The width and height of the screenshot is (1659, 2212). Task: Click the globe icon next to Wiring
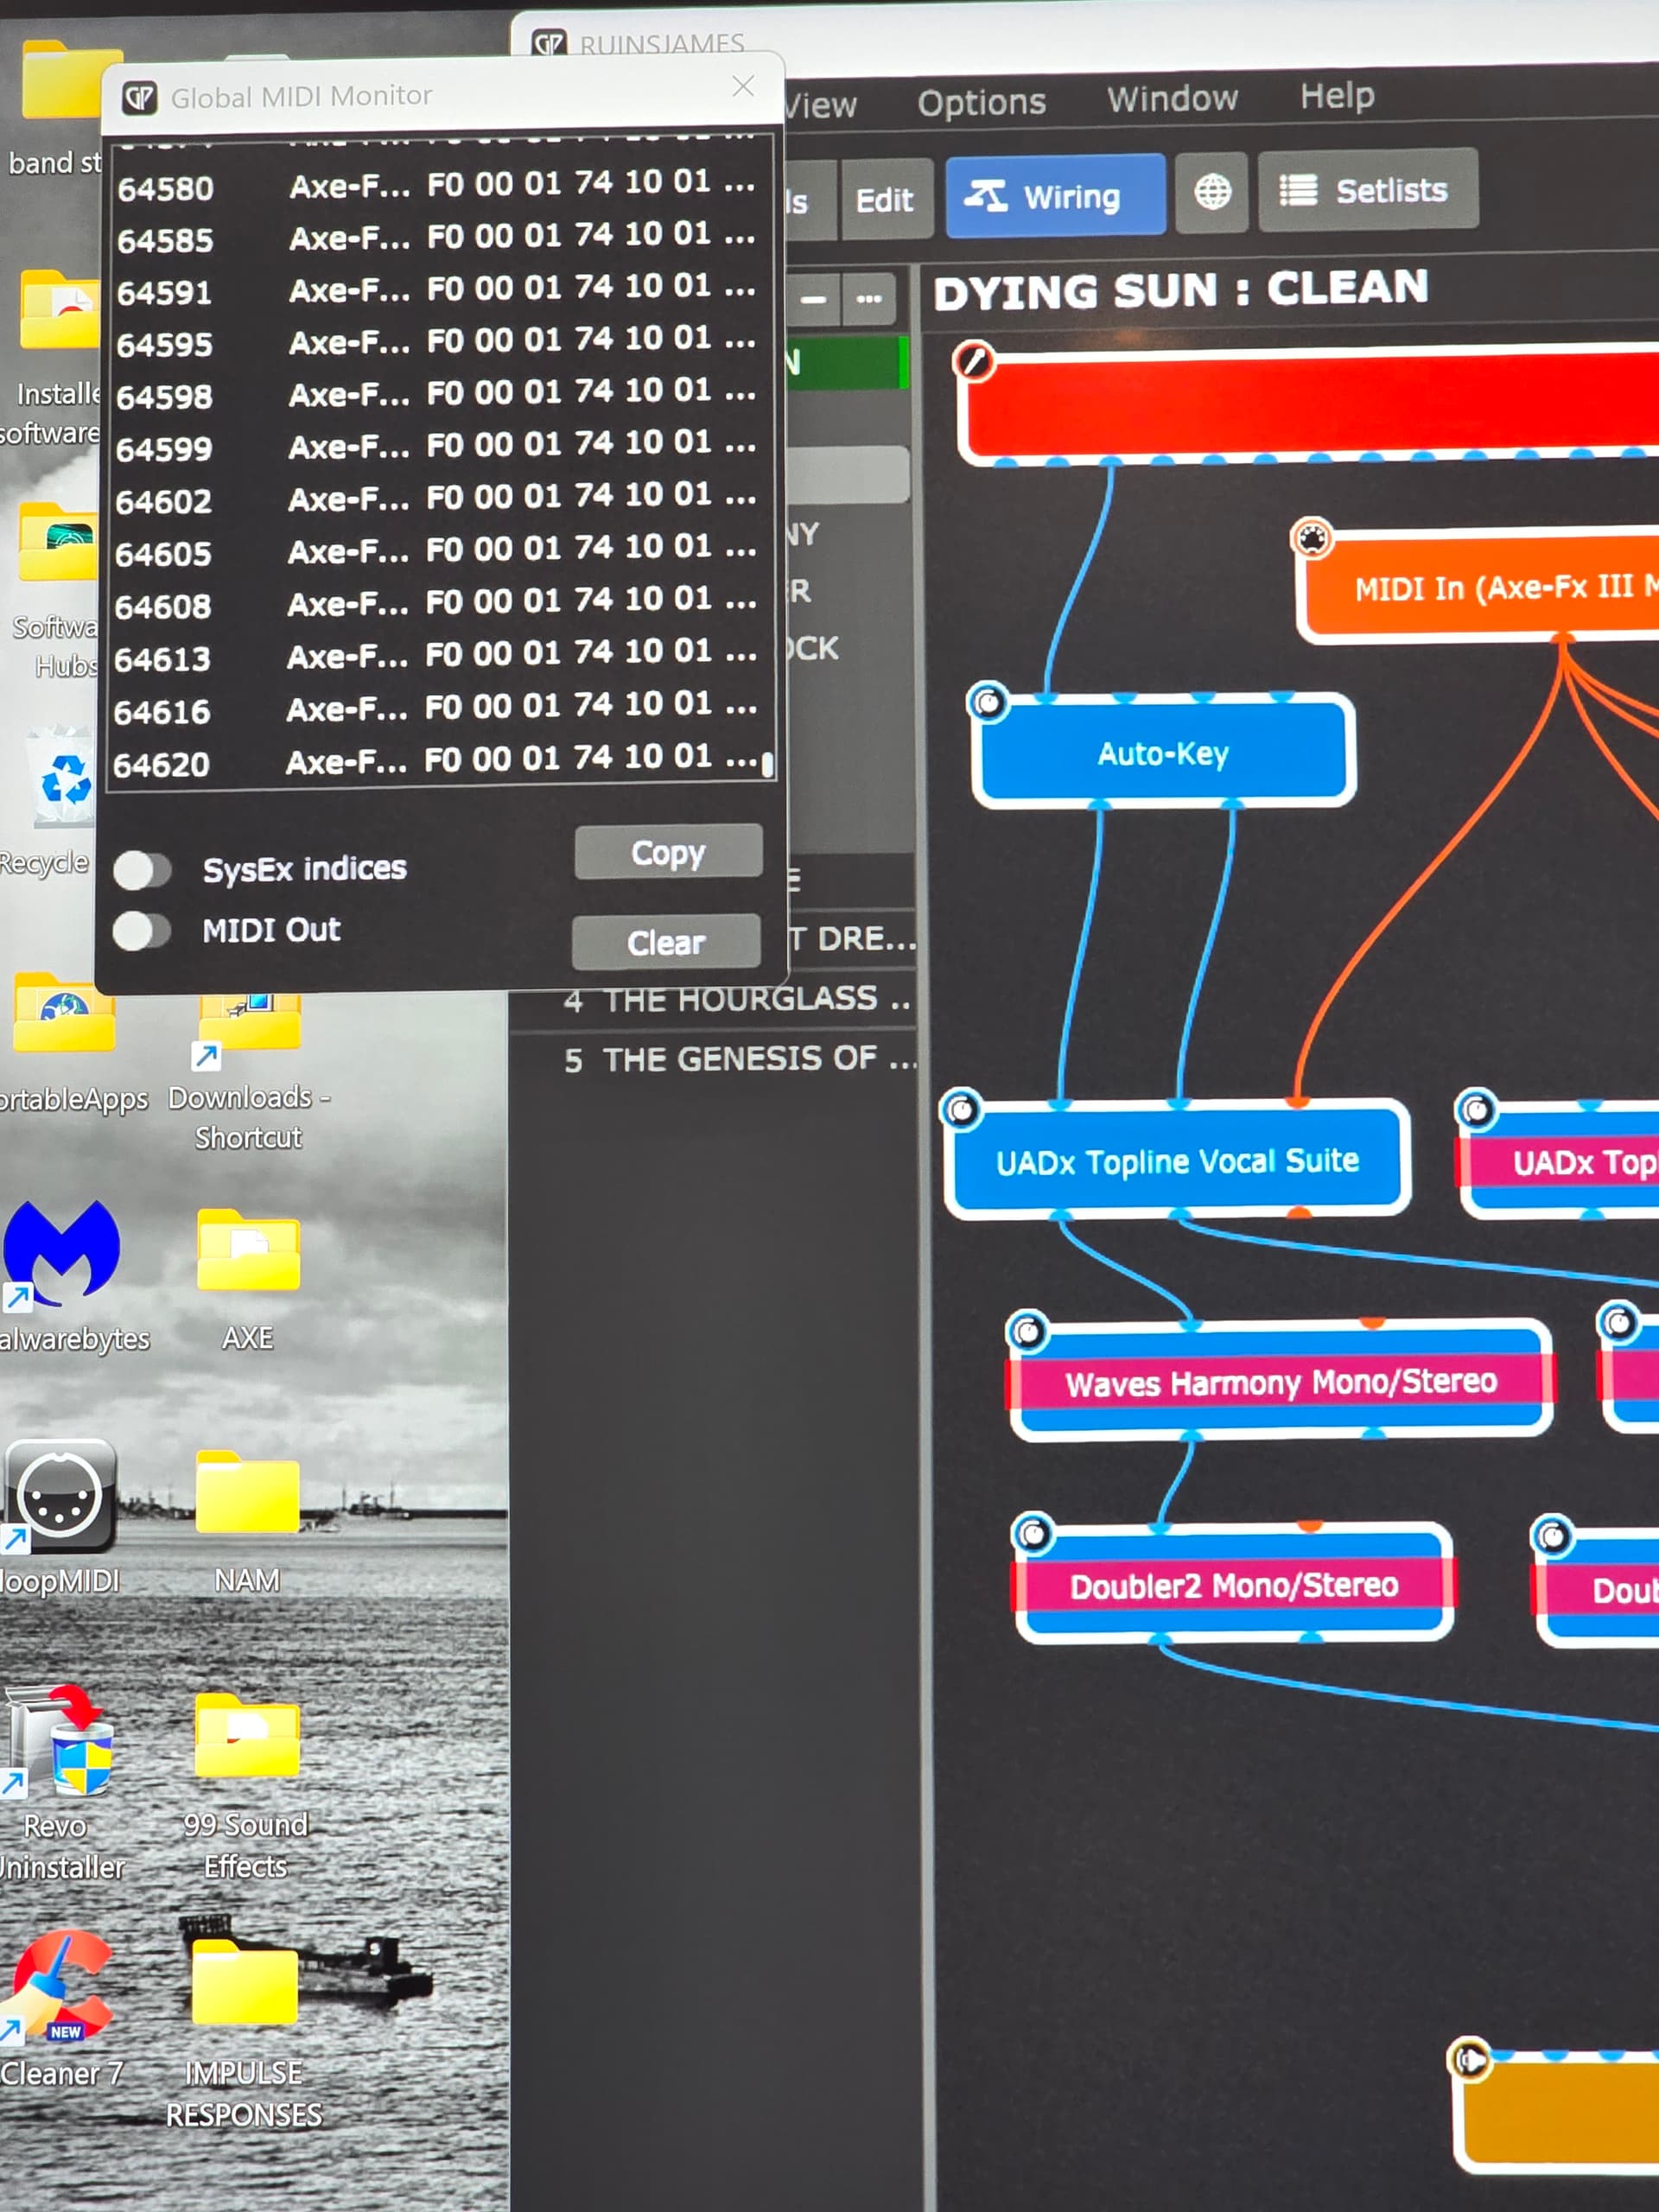[x=1212, y=191]
